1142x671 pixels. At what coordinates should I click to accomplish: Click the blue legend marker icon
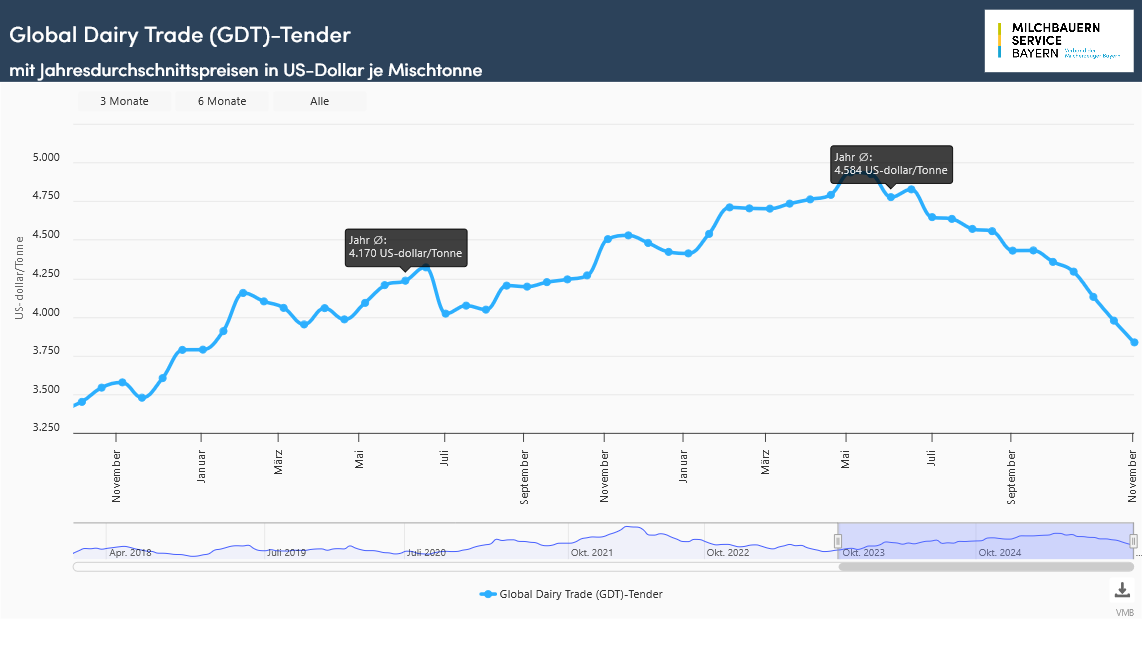pyautogui.click(x=487, y=594)
